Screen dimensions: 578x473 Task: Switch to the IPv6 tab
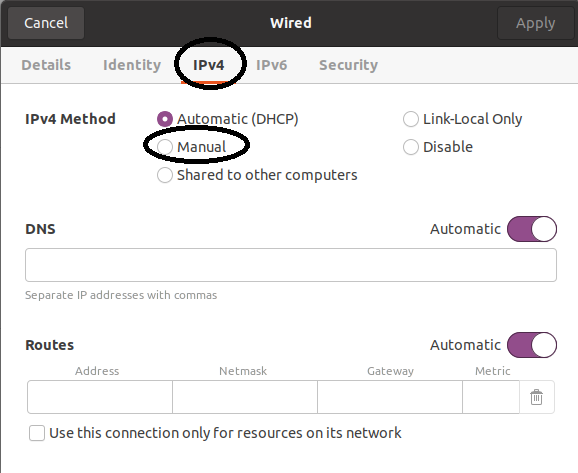coord(271,65)
